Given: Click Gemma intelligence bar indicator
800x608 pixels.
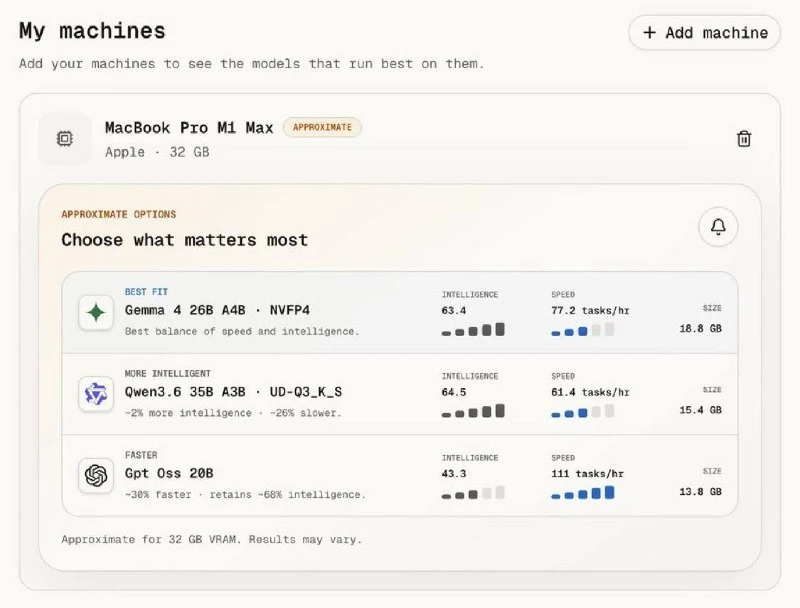Looking at the screenshot, I should coord(473,330).
